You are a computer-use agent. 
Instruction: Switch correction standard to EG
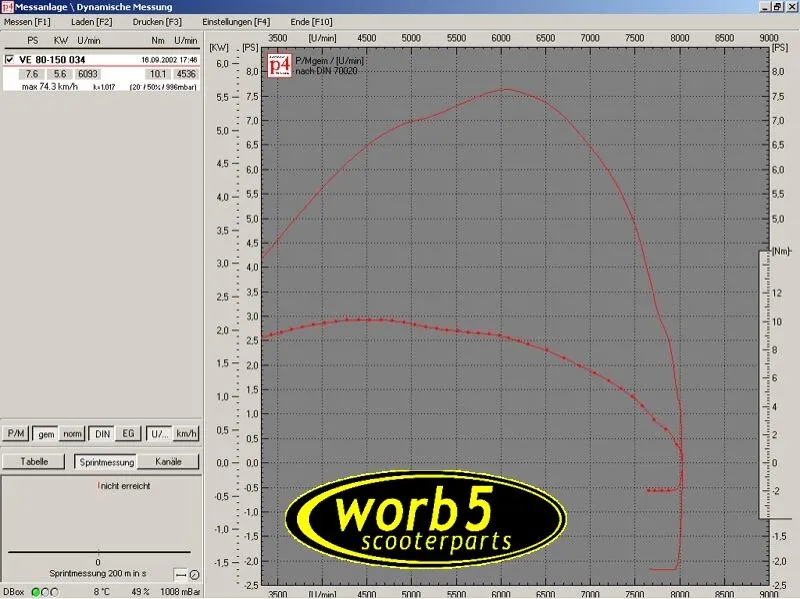tap(129, 433)
